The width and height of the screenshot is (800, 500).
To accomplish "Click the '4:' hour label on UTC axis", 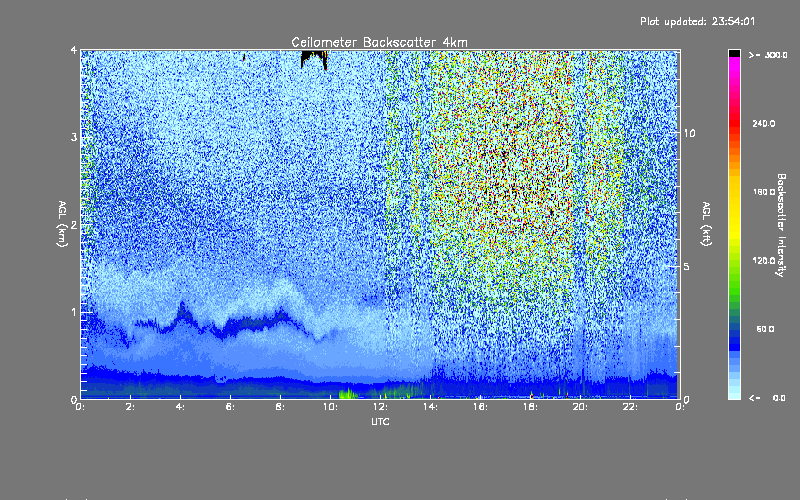I will click(x=181, y=407).
